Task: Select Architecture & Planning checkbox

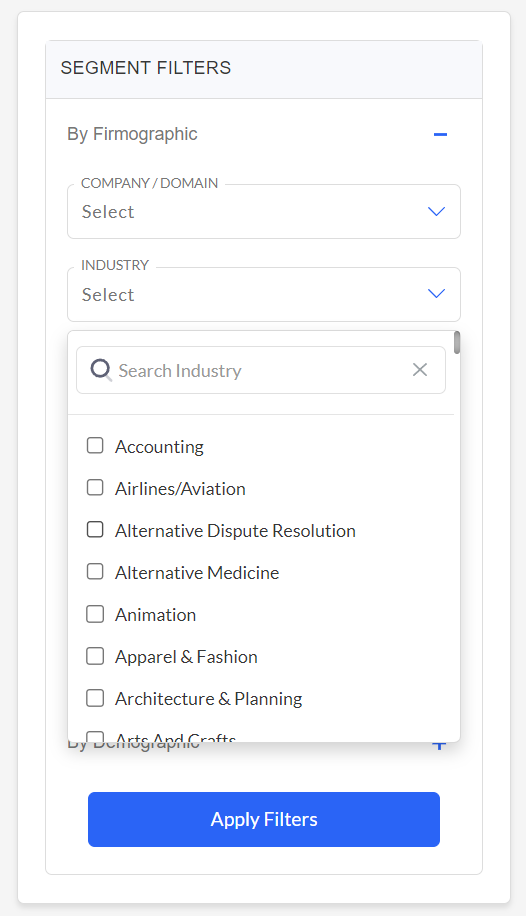Action: [95, 698]
